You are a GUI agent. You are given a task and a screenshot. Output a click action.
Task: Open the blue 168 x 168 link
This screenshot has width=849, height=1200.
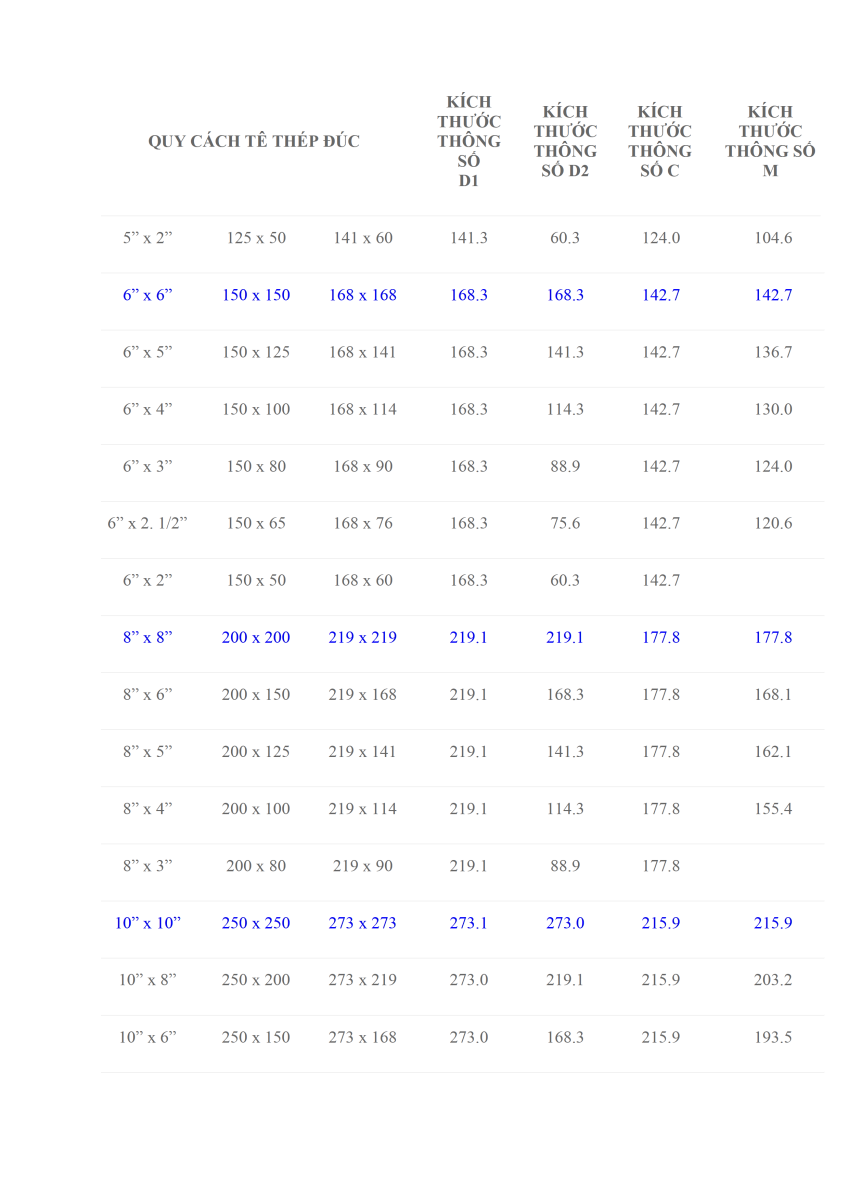coord(363,295)
